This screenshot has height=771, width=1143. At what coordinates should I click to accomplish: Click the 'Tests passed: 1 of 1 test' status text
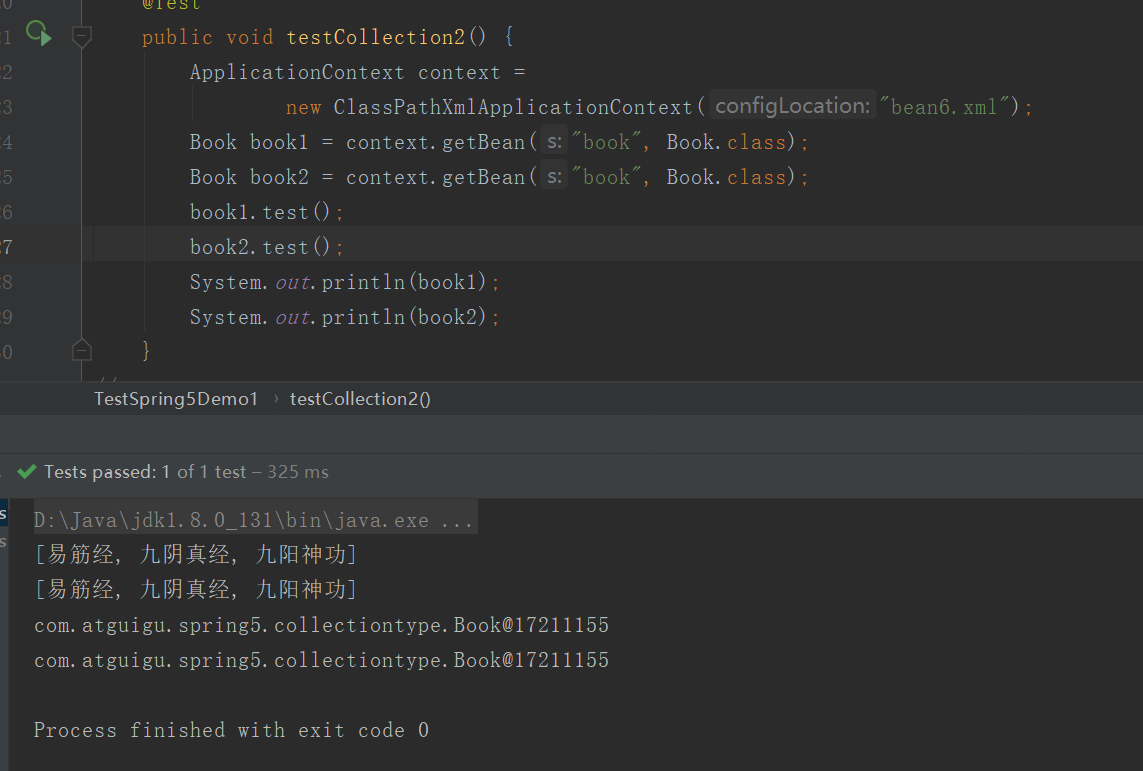(x=145, y=471)
